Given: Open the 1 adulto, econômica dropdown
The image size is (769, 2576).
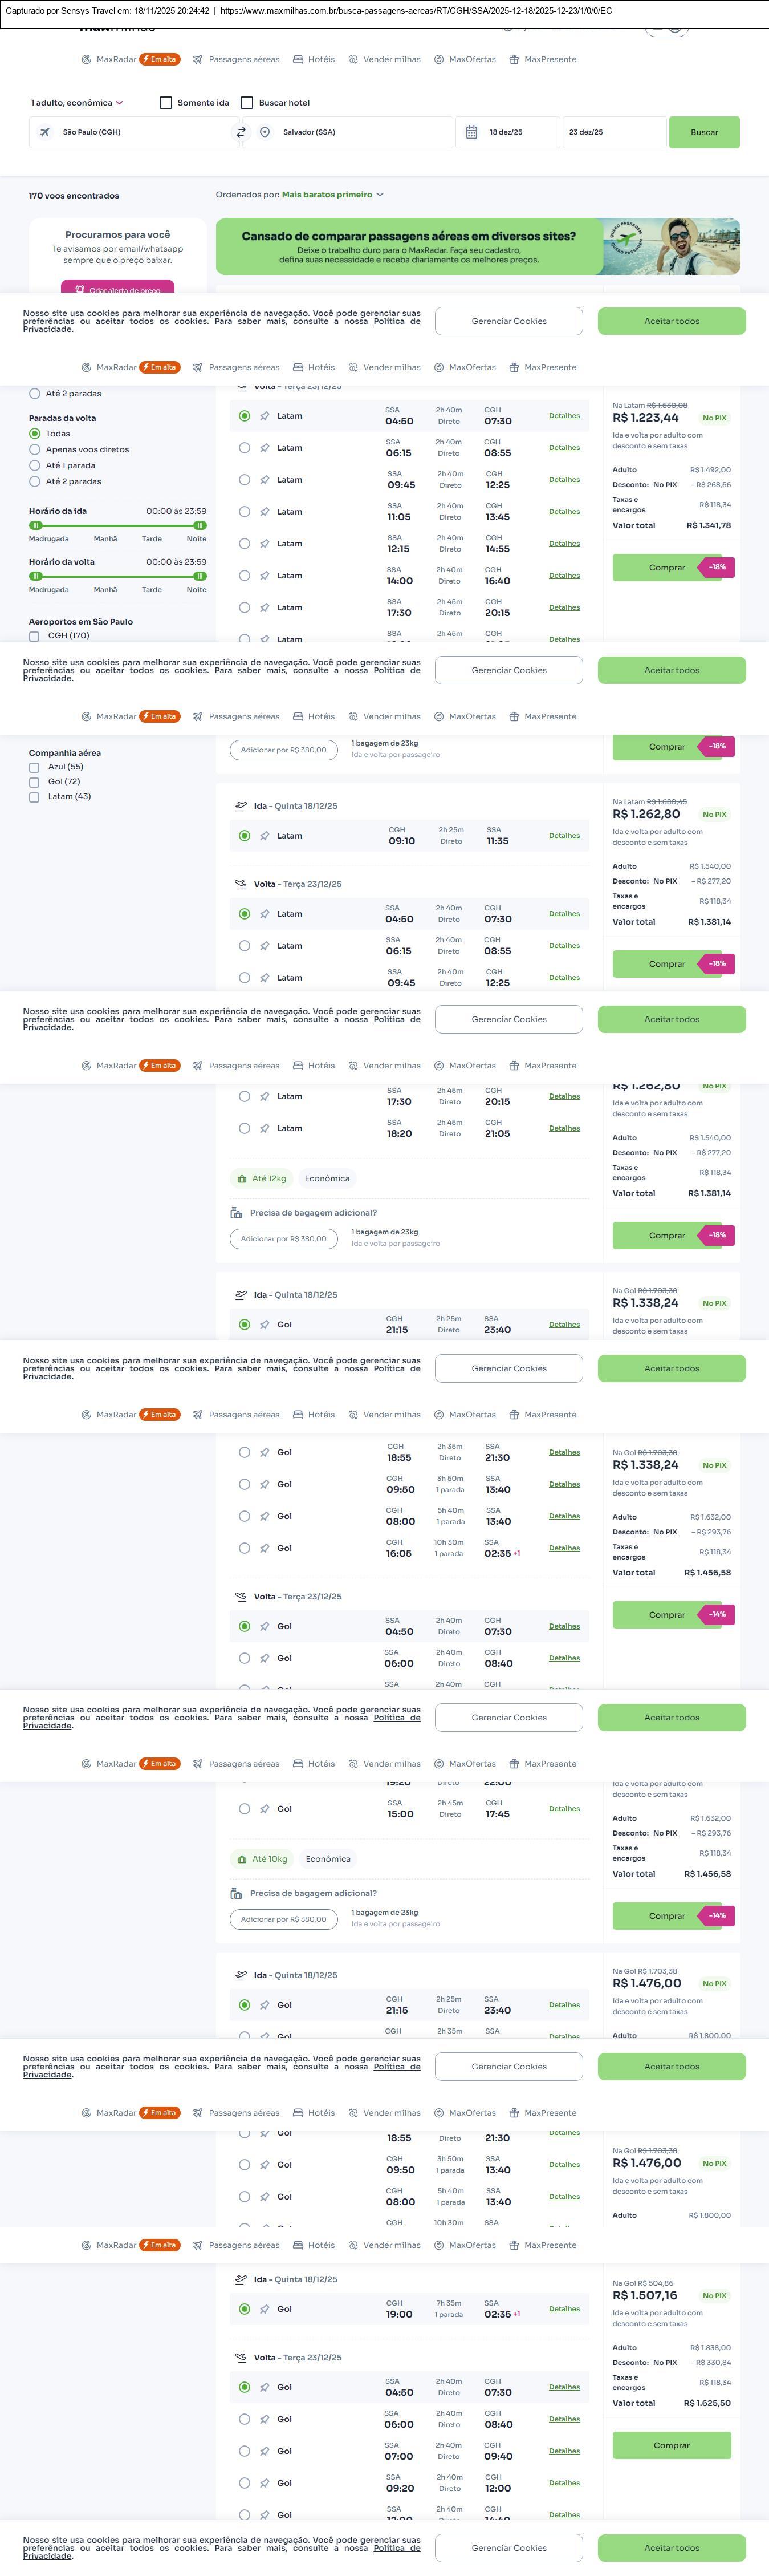Looking at the screenshot, I should [x=77, y=103].
